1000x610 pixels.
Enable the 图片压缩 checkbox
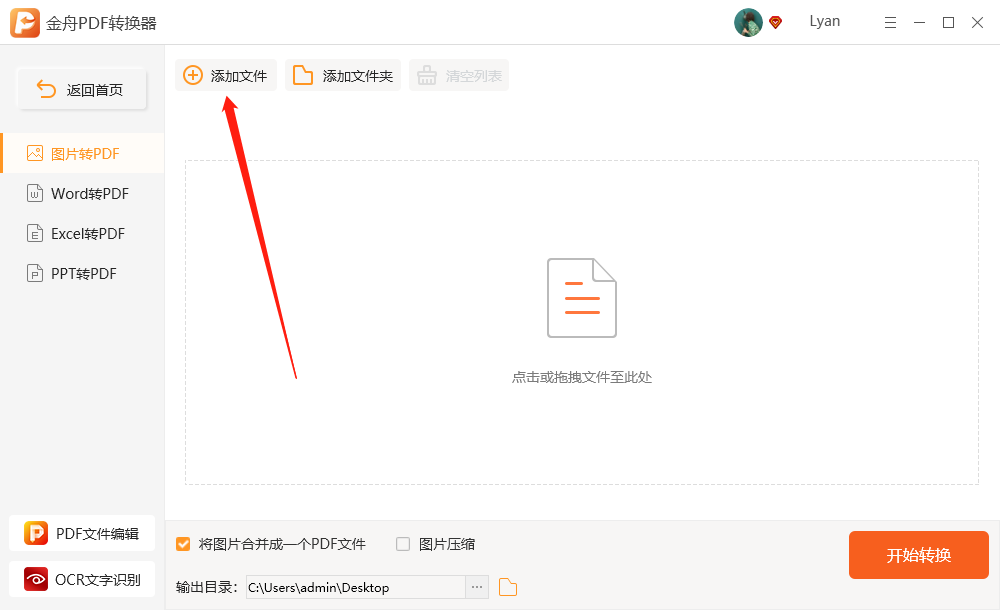click(x=403, y=544)
